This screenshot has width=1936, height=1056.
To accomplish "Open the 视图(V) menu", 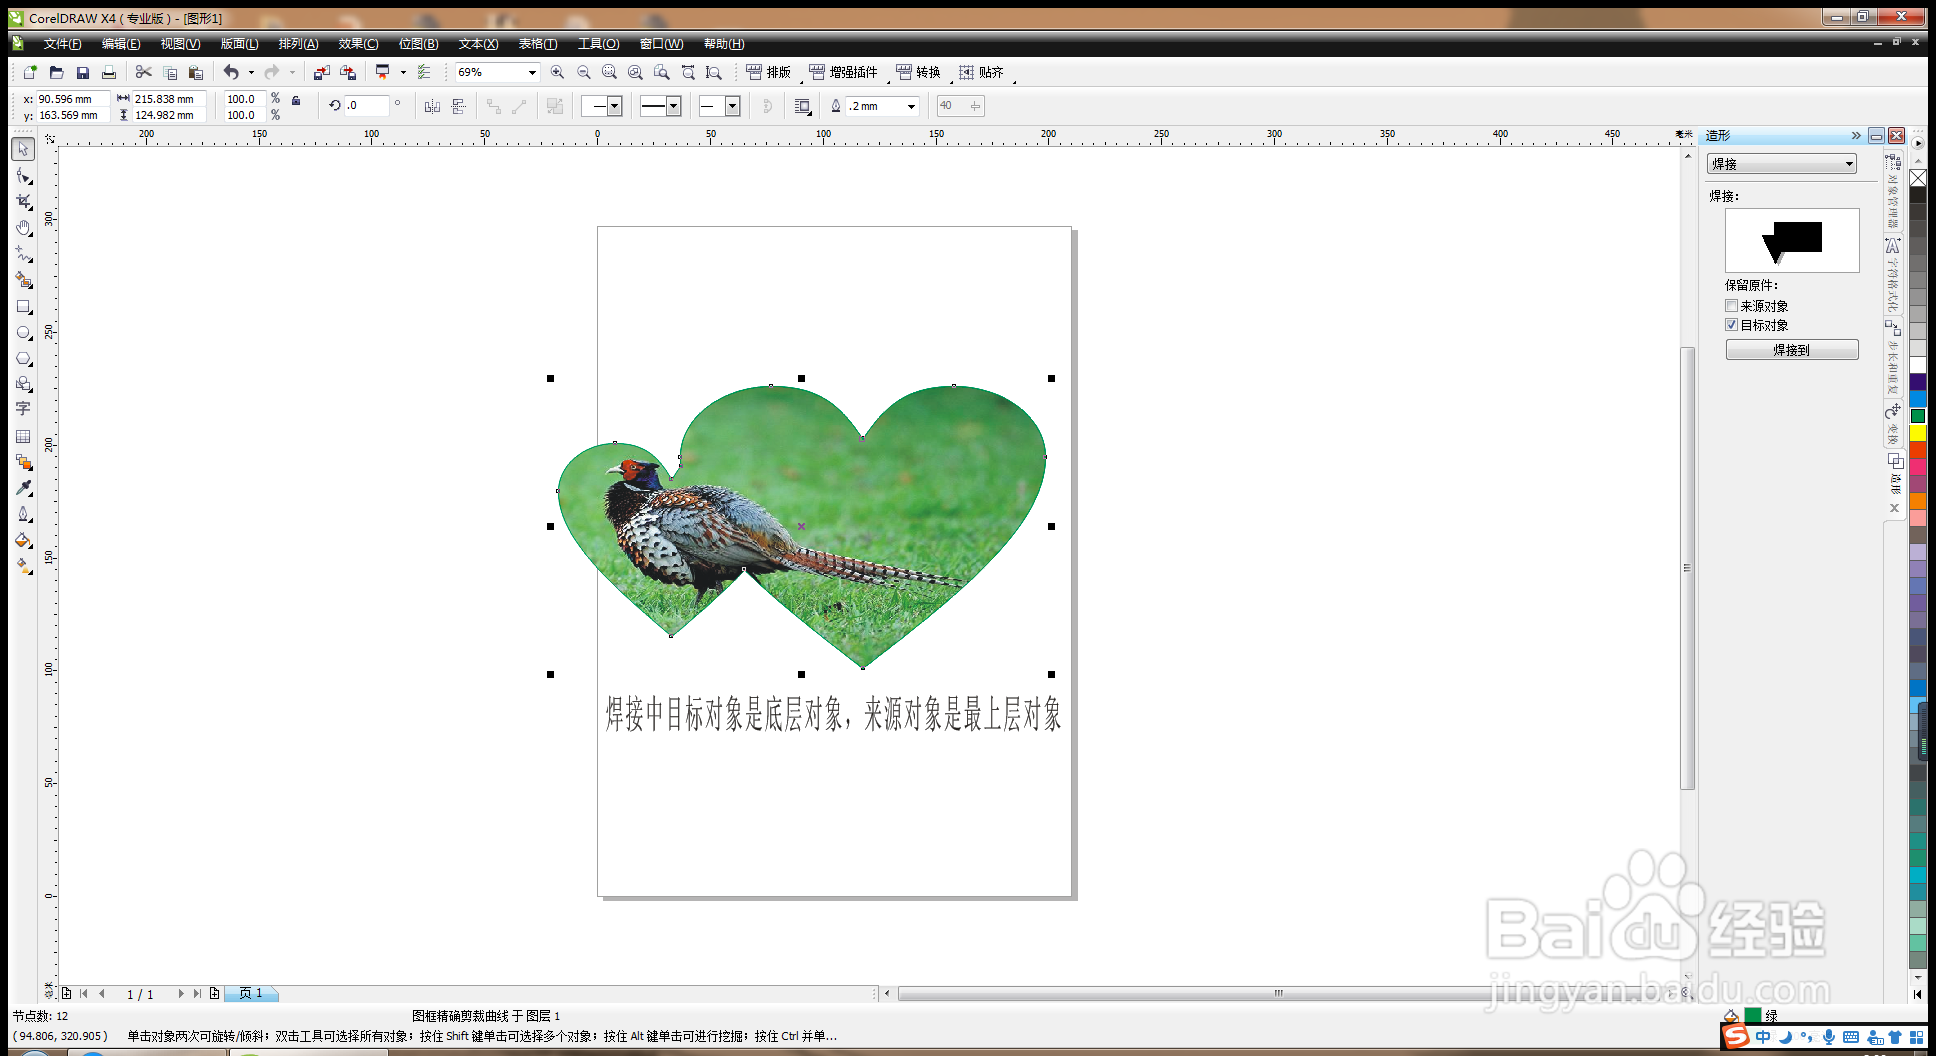I will pos(180,44).
